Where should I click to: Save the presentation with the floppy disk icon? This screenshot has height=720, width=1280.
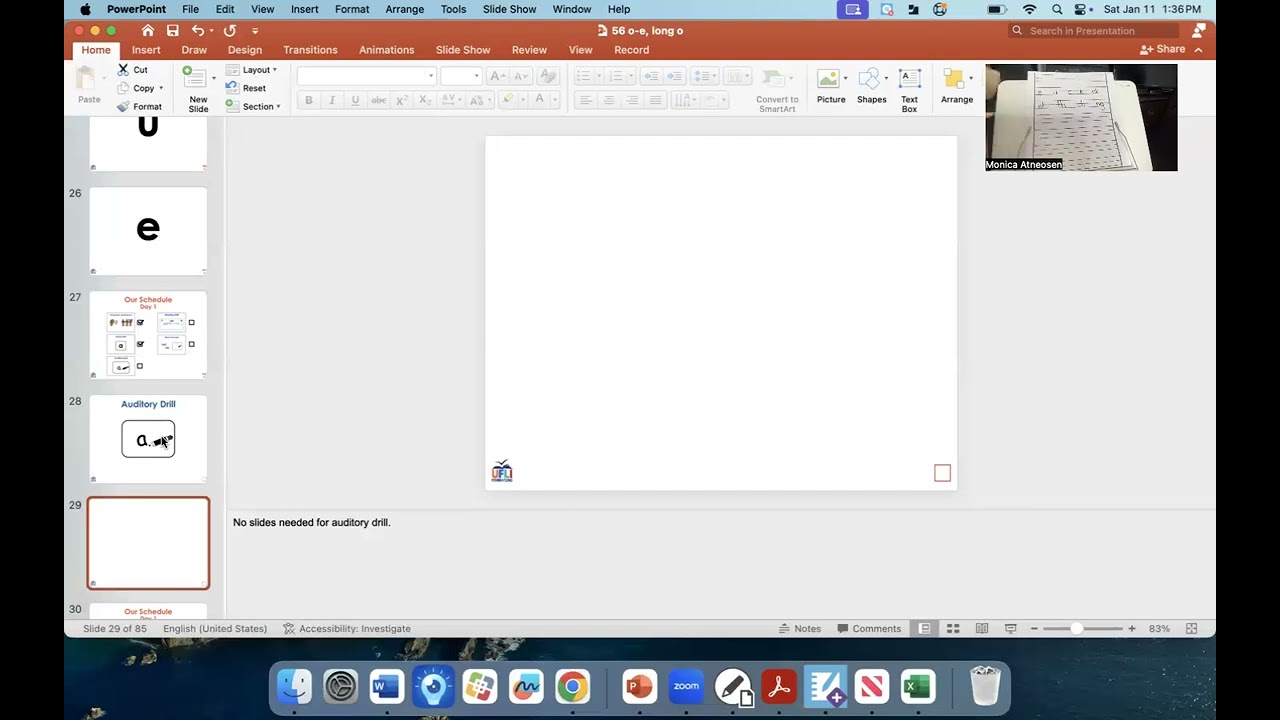click(x=173, y=31)
